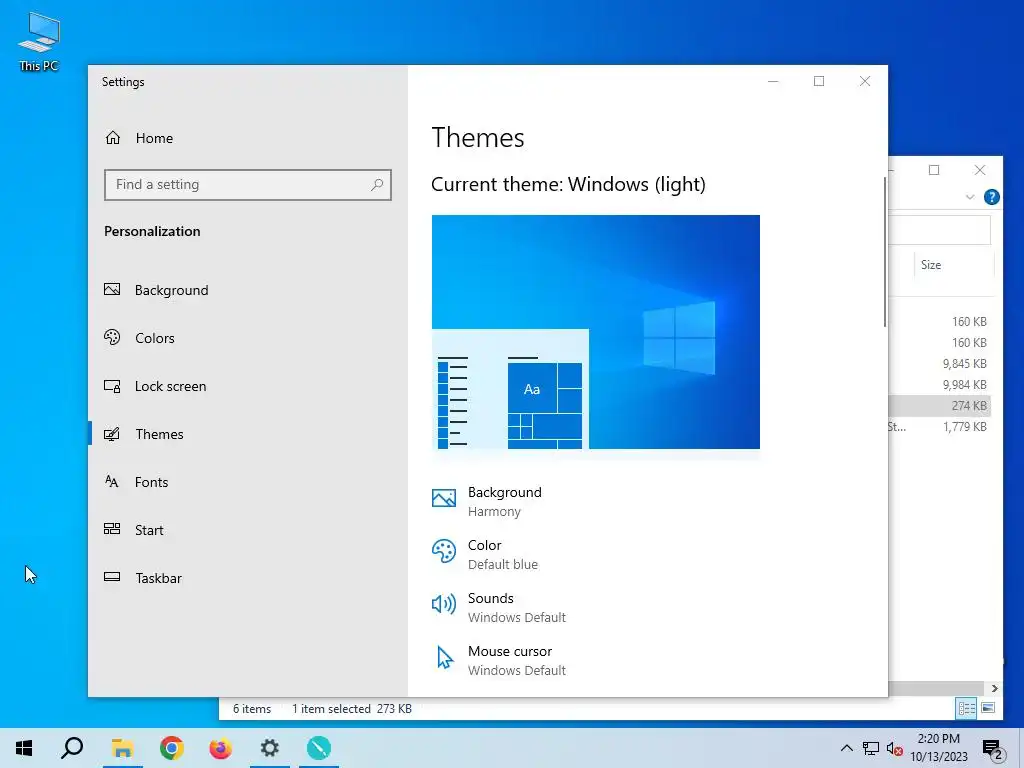The image size is (1024, 768).
Task: Switch Explorer to details view icon
Action: 967,708
